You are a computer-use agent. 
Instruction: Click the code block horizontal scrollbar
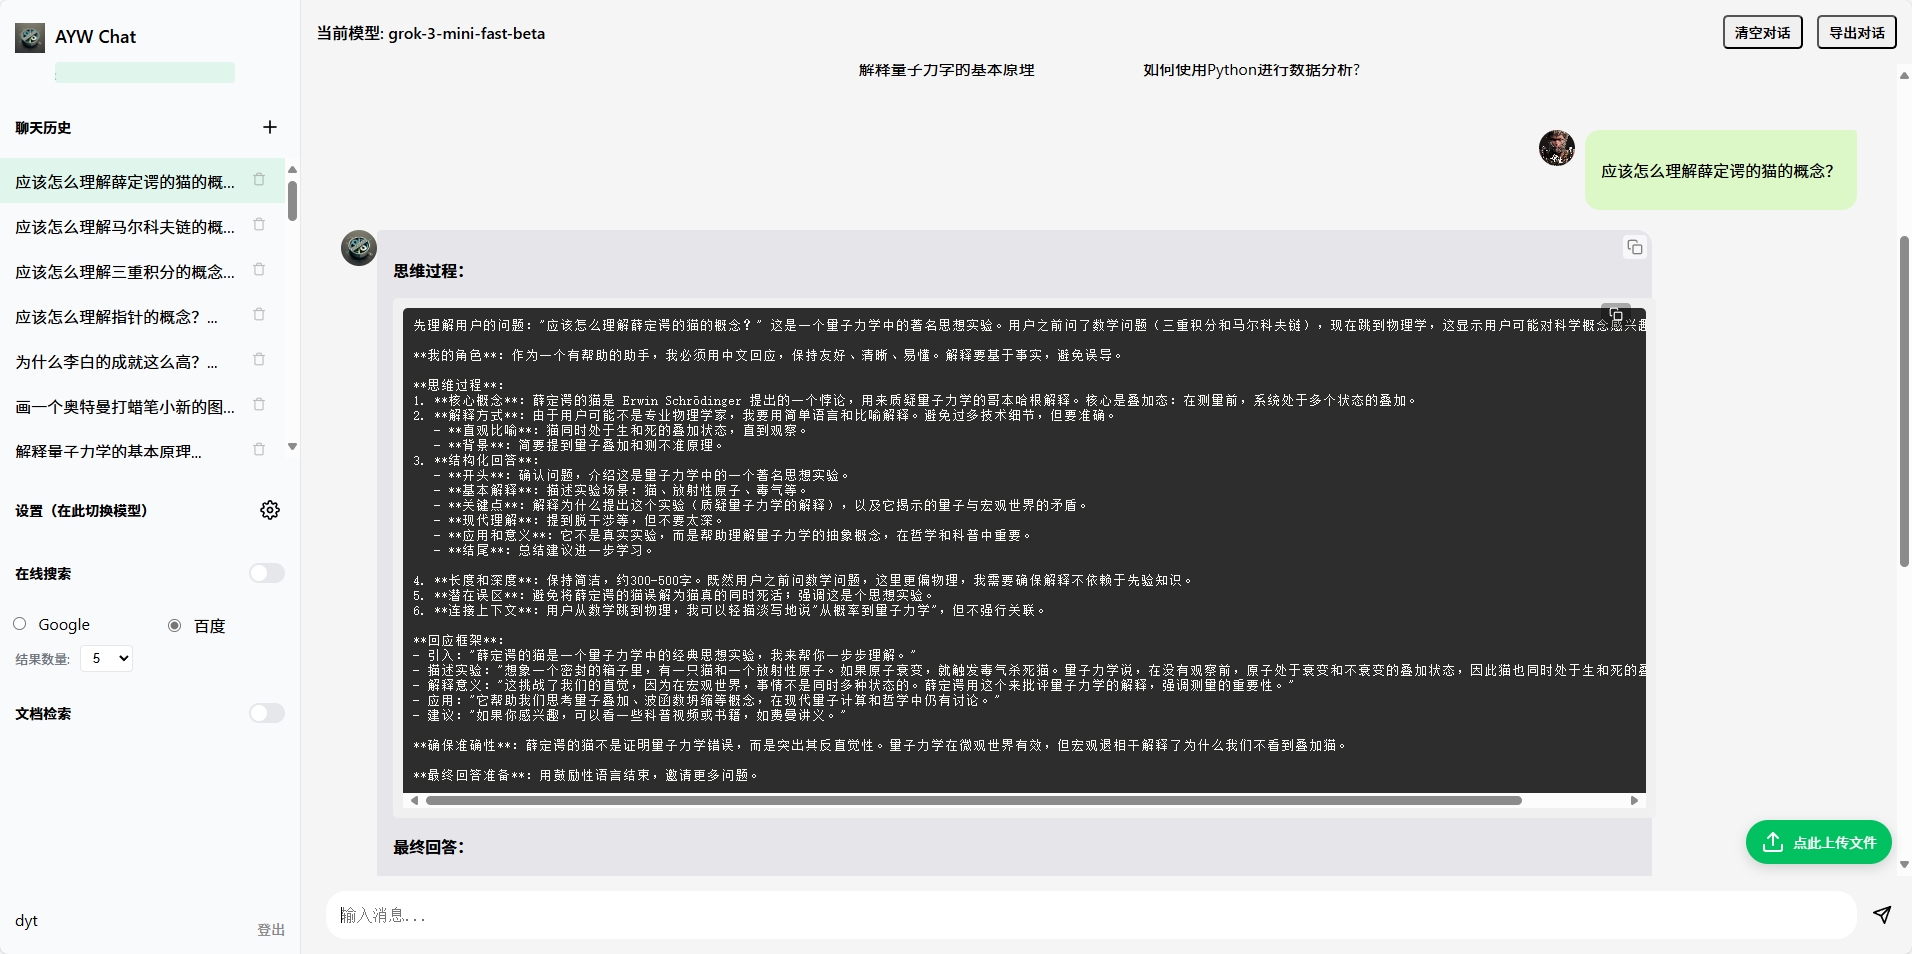click(973, 800)
